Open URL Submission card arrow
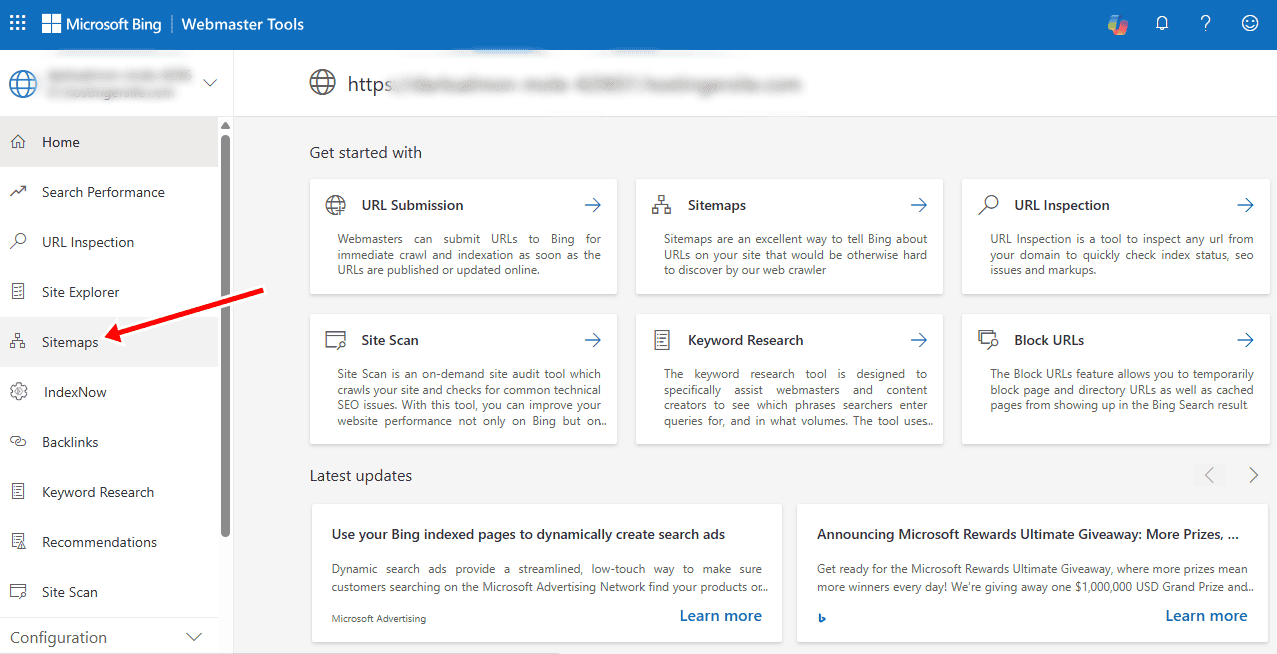This screenshot has width=1277, height=654. pos(593,205)
